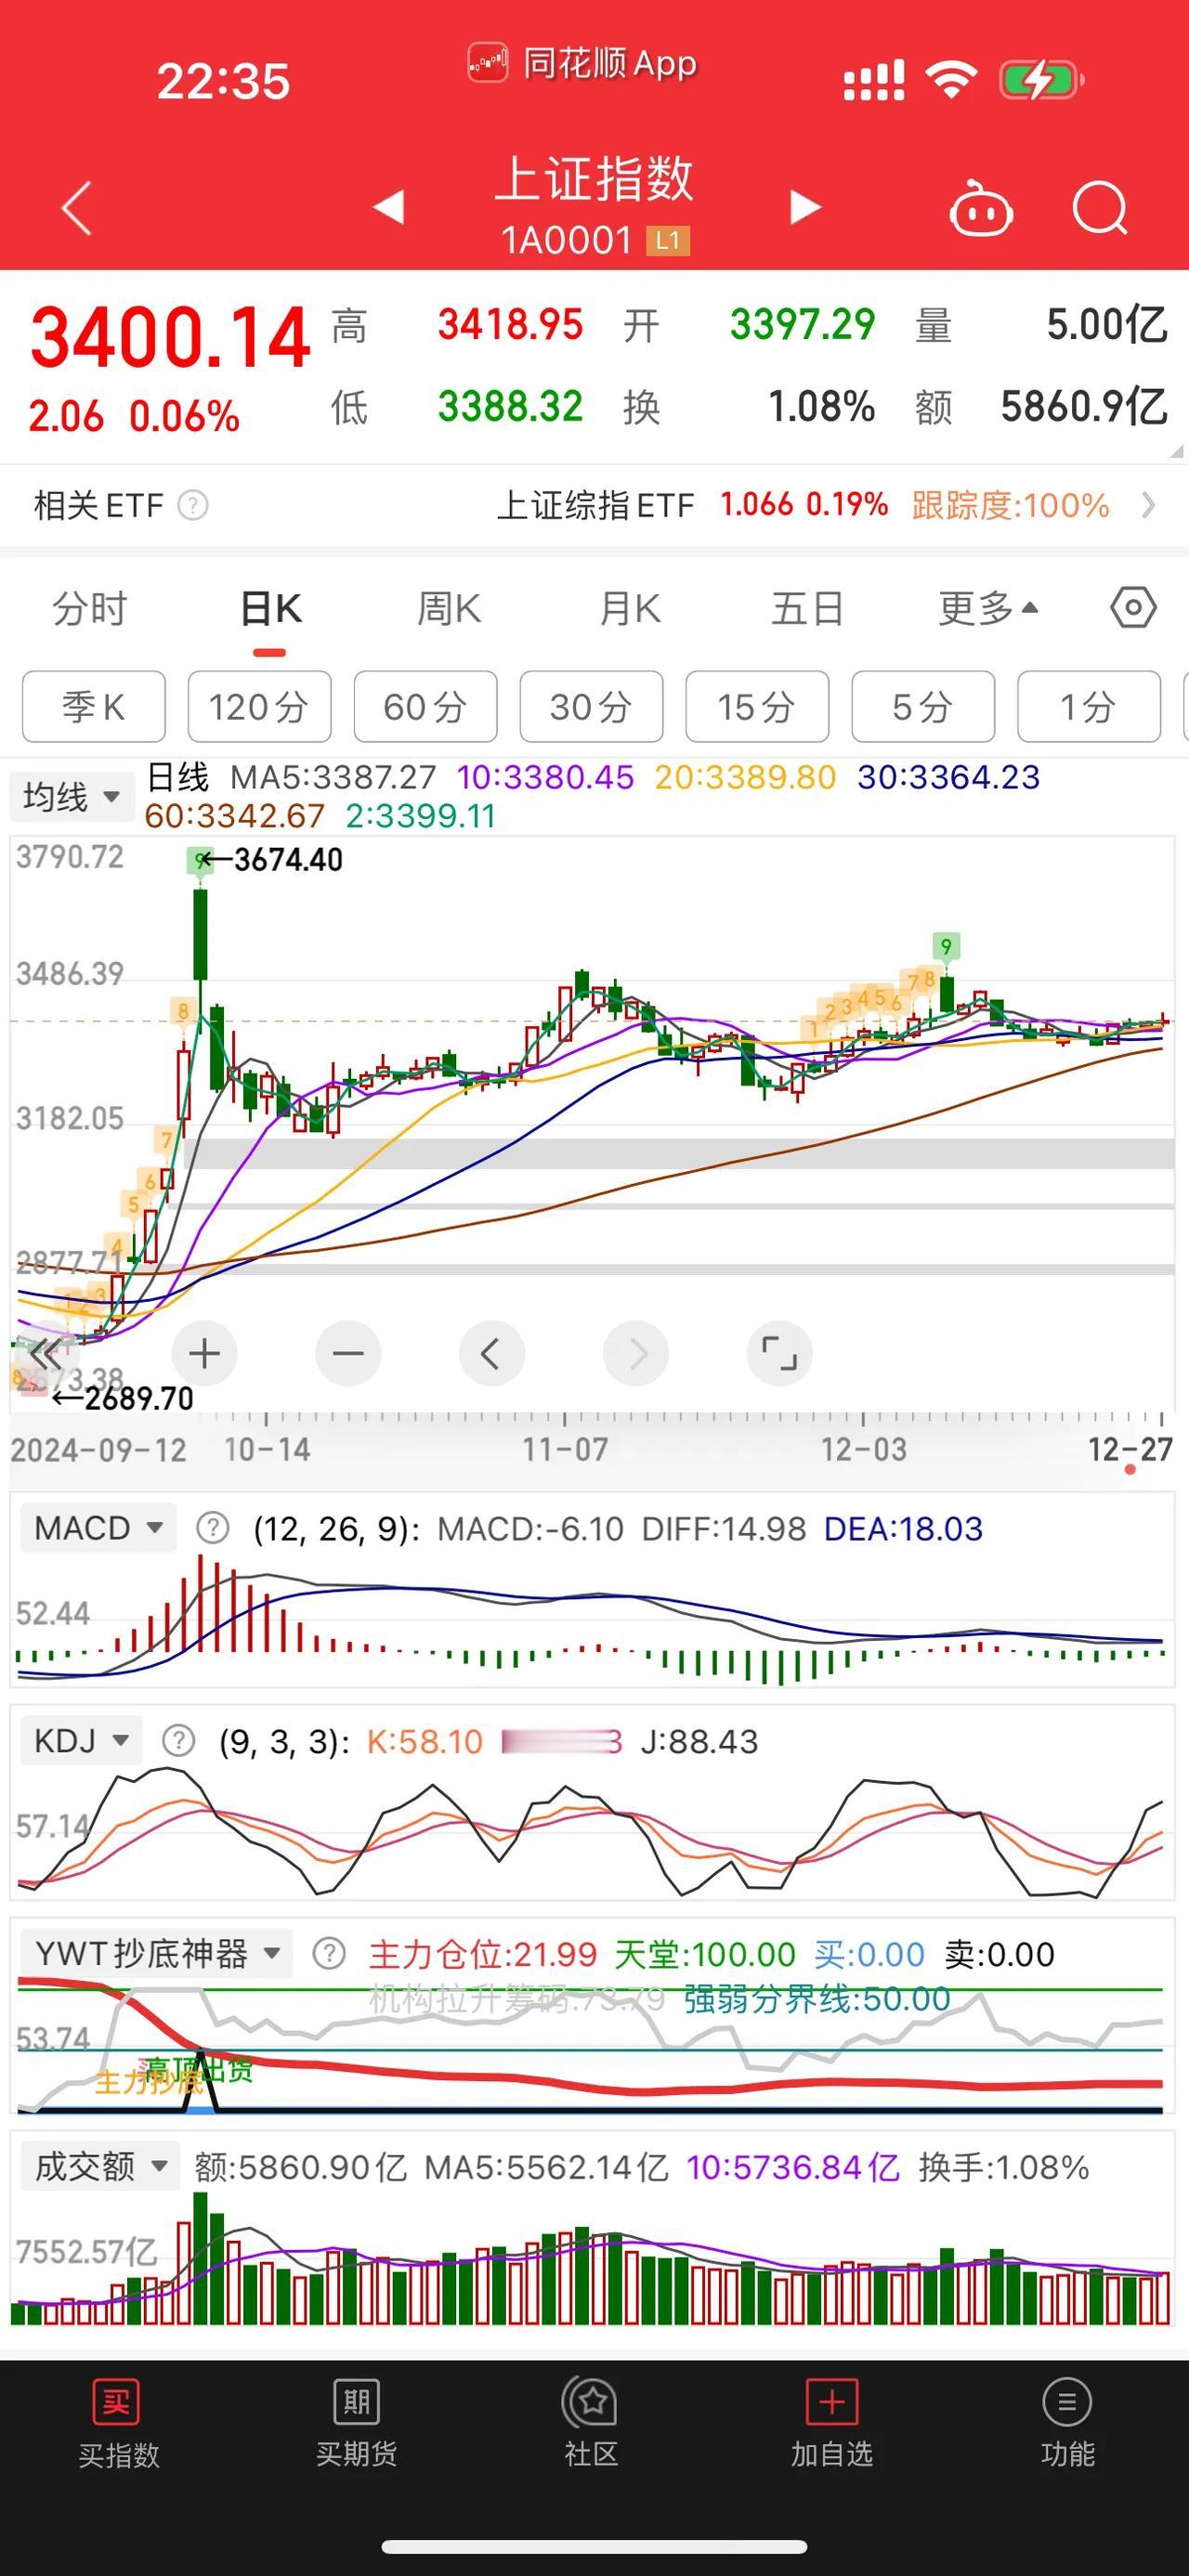The width and height of the screenshot is (1189, 2576).
Task: Choose 120分 period button
Action: tap(259, 707)
